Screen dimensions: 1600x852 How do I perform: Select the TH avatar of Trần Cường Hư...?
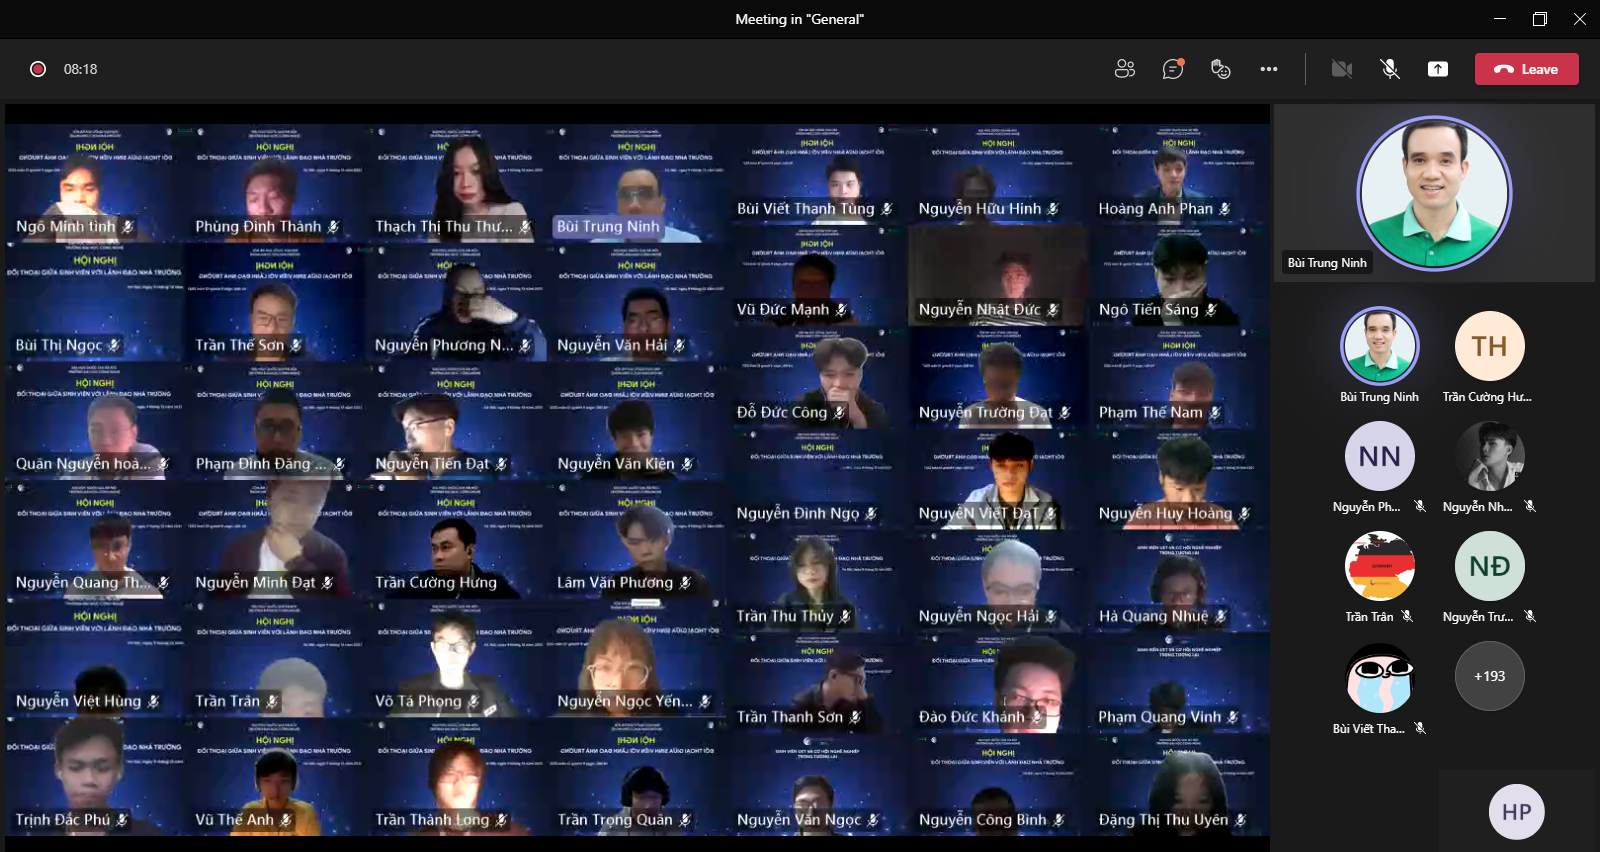point(1489,346)
